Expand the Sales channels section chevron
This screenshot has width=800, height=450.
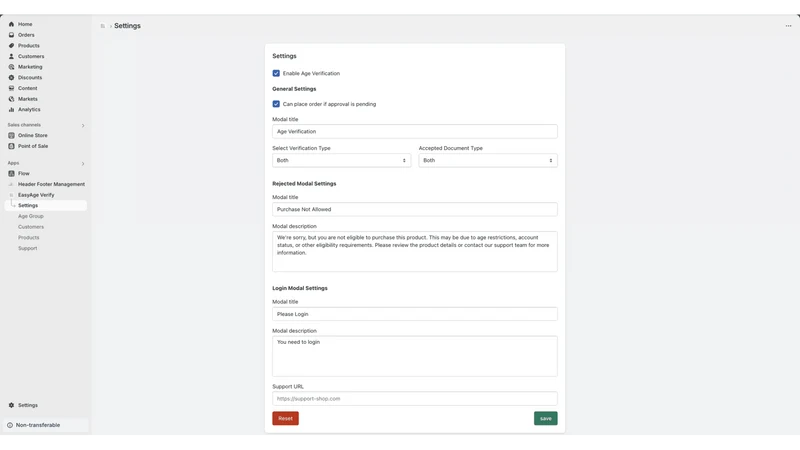click(x=83, y=126)
